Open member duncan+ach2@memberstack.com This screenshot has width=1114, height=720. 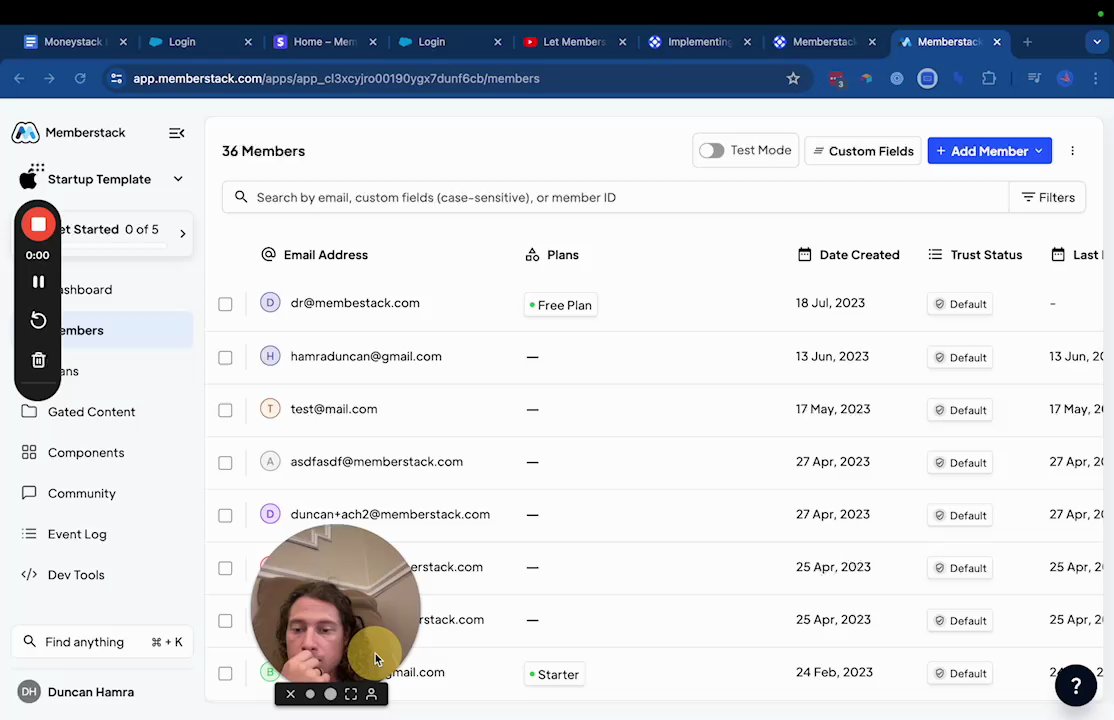click(390, 514)
